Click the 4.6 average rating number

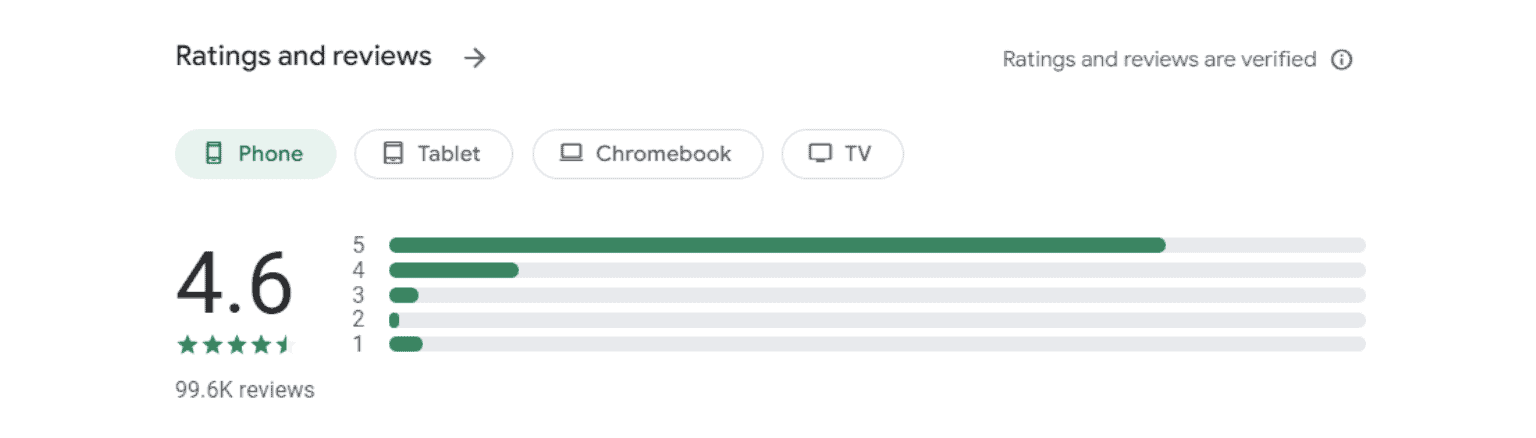click(234, 284)
